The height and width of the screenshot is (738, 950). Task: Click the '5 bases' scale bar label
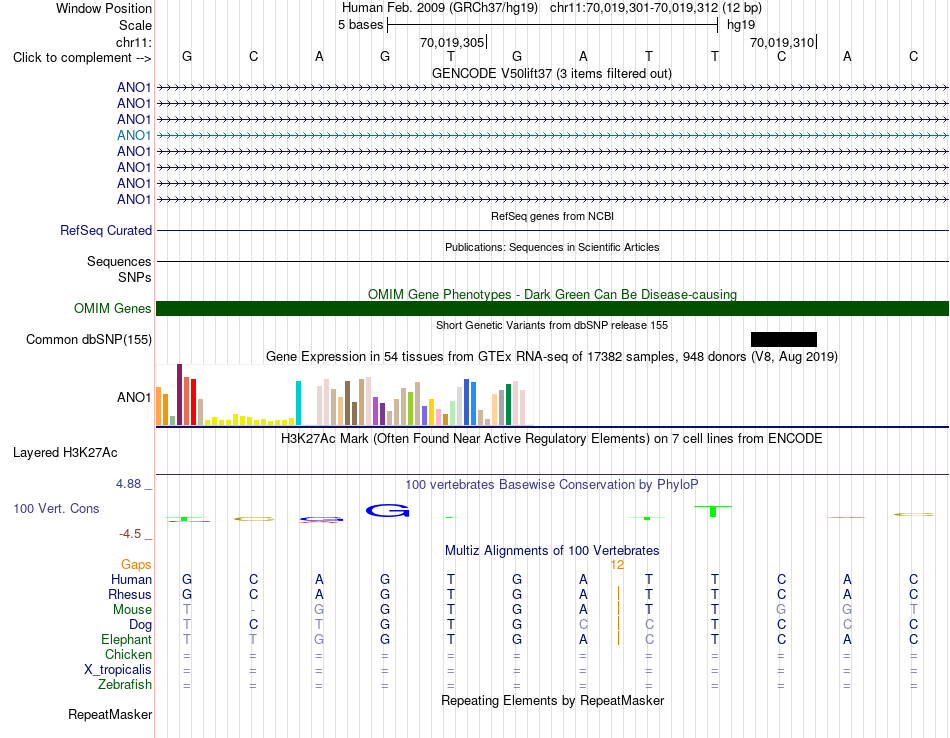(x=360, y=25)
